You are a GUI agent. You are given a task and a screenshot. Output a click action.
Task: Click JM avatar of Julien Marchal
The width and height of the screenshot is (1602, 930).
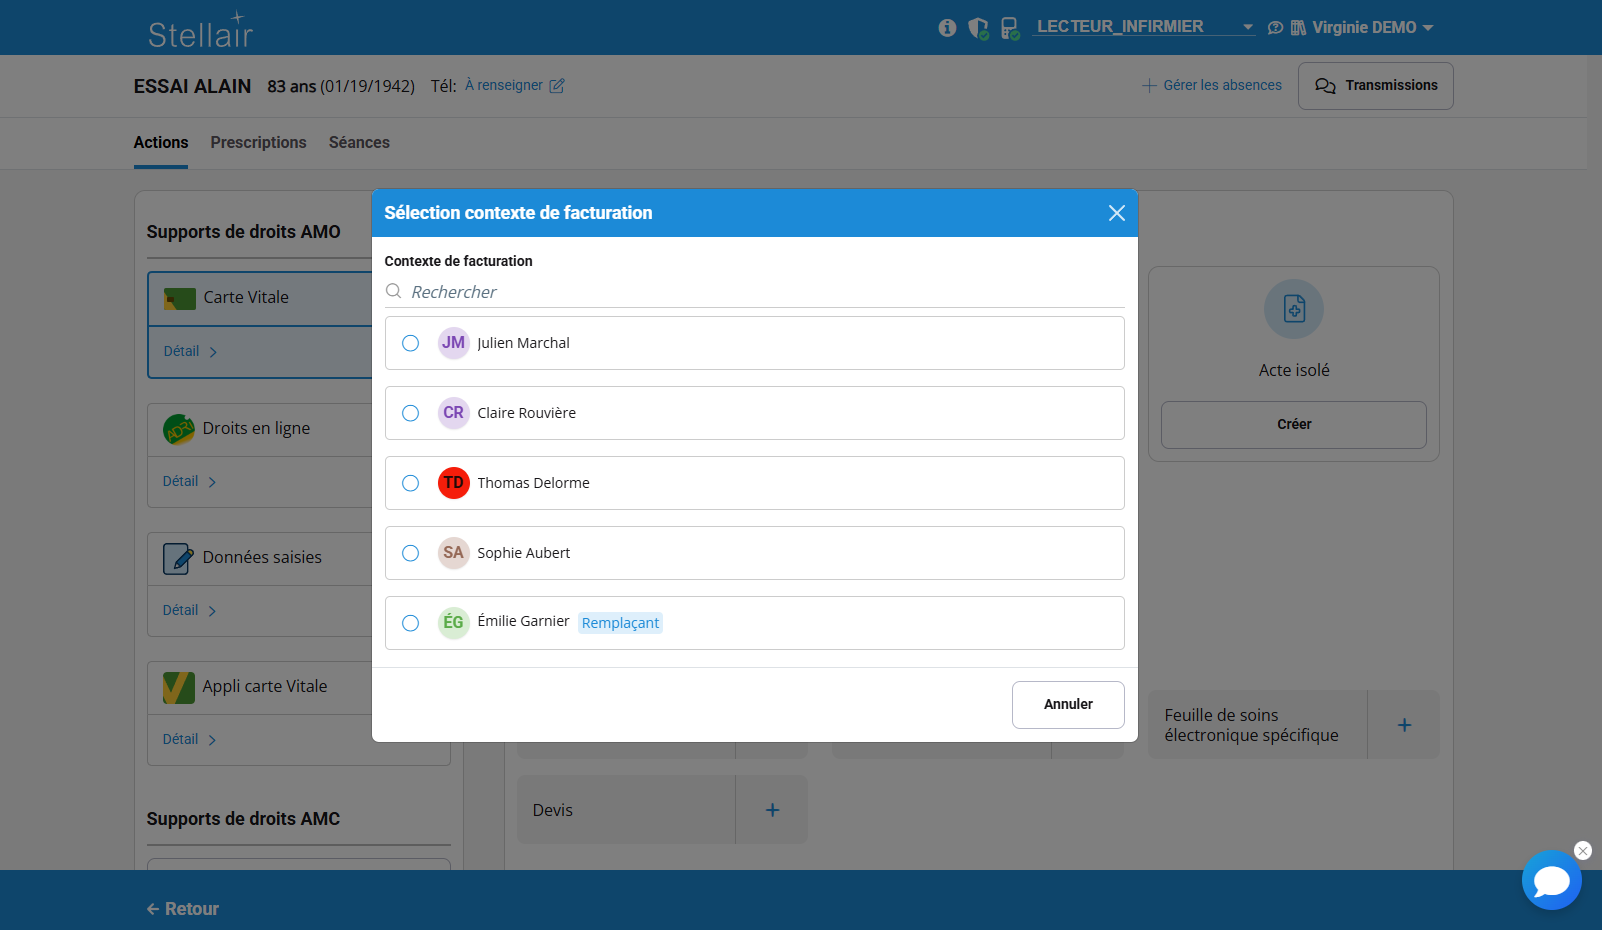[x=454, y=343]
